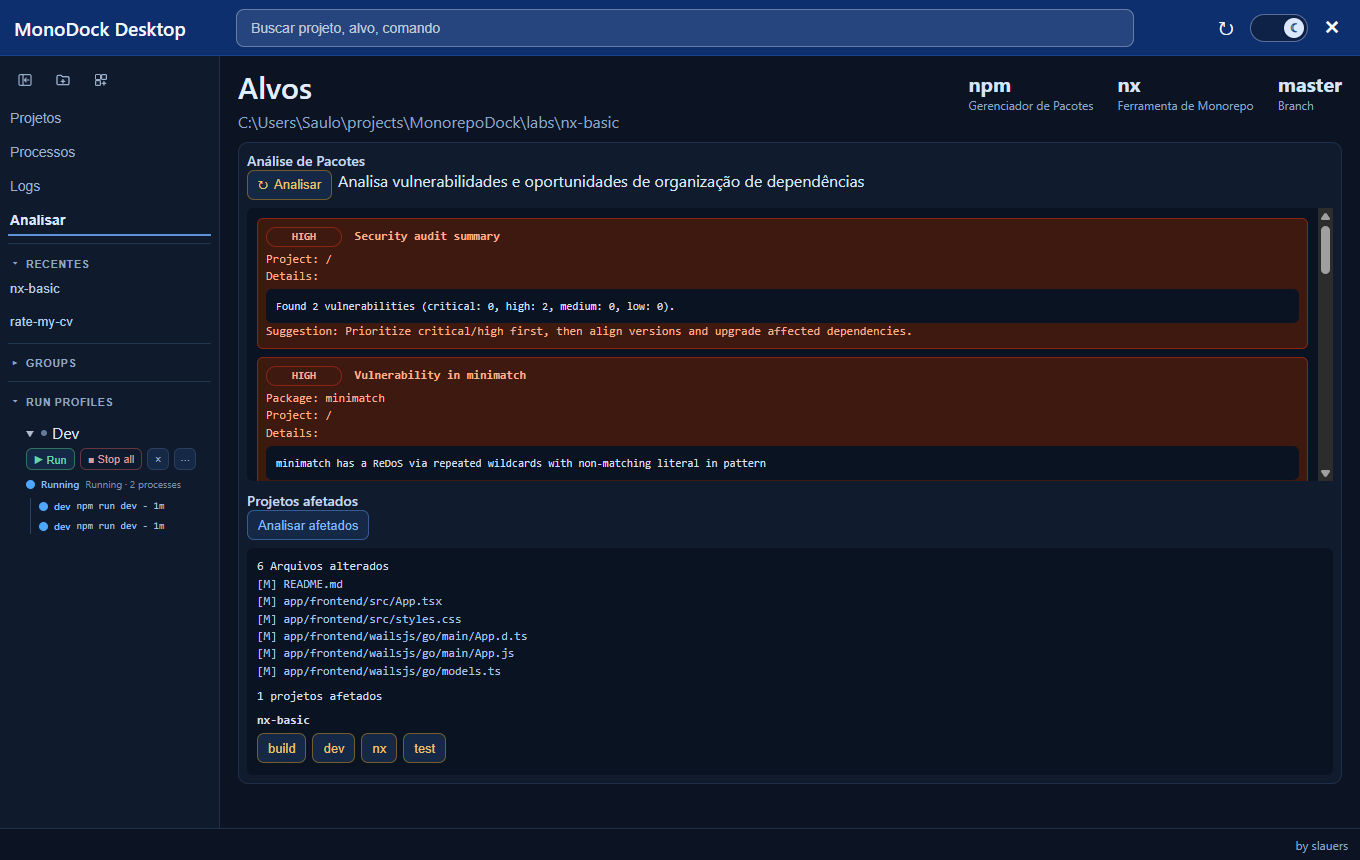Click the Package: minimatch line
This screenshot has height=860, width=1360.
point(325,398)
